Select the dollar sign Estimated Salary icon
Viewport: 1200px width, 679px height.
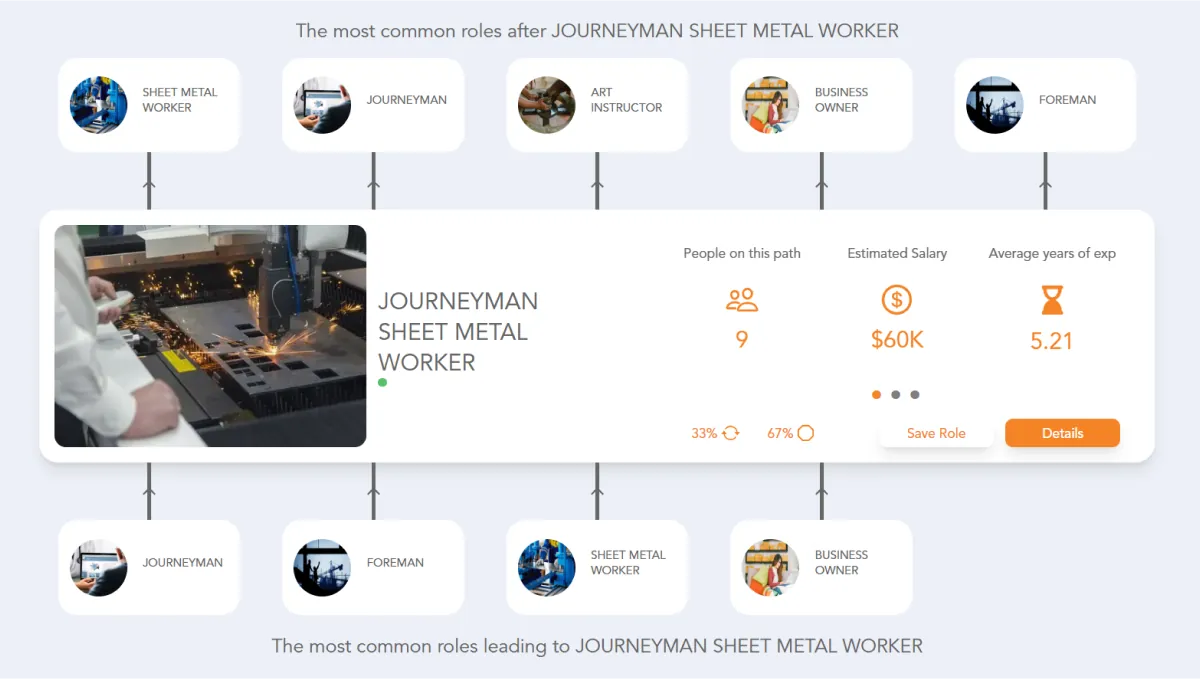coord(896,298)
